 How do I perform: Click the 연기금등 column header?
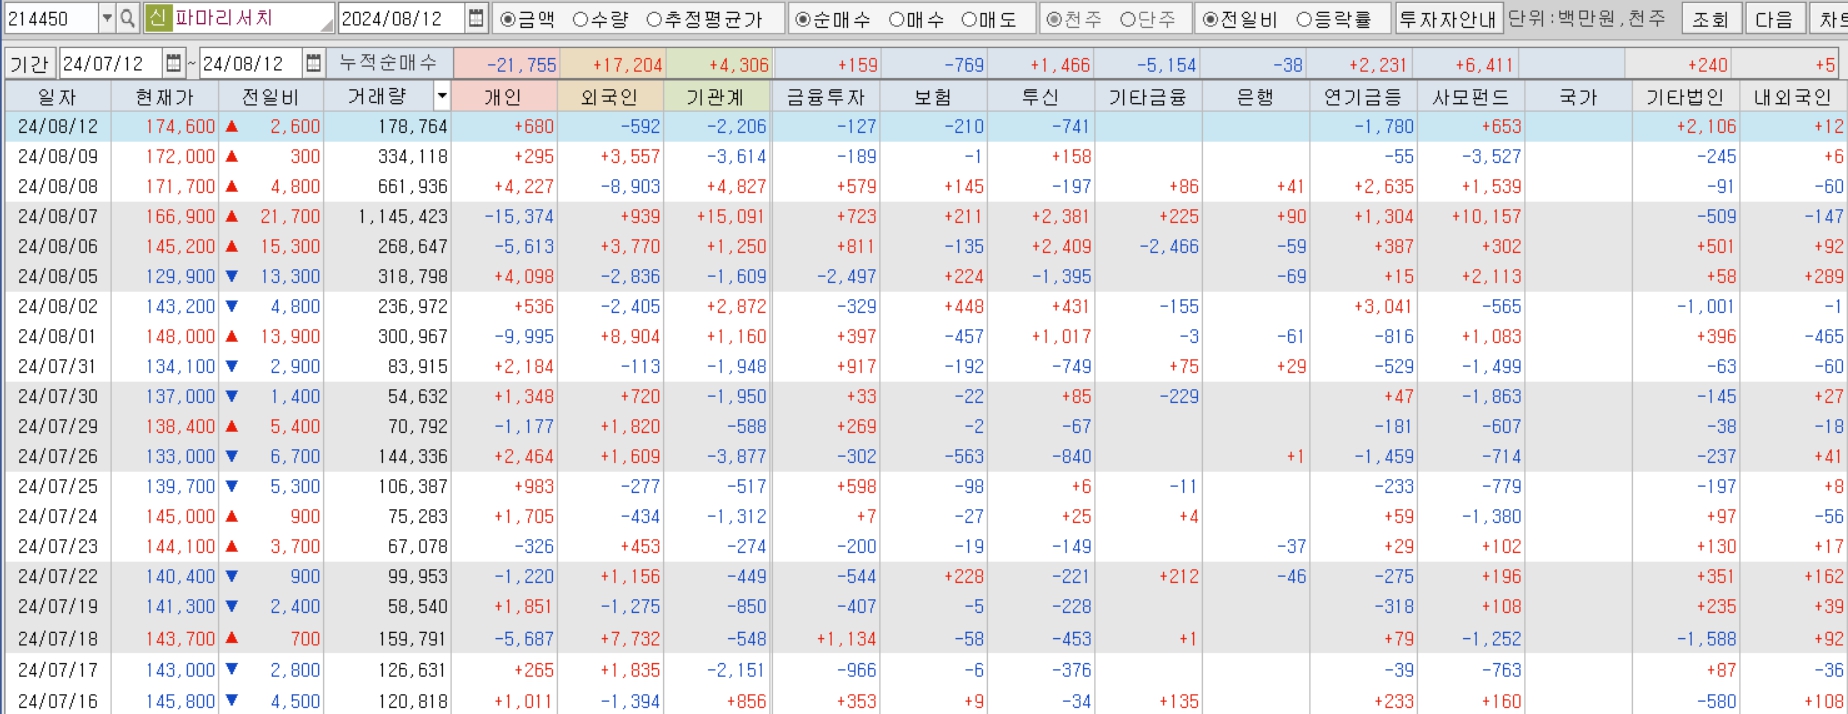point(1363,97)
